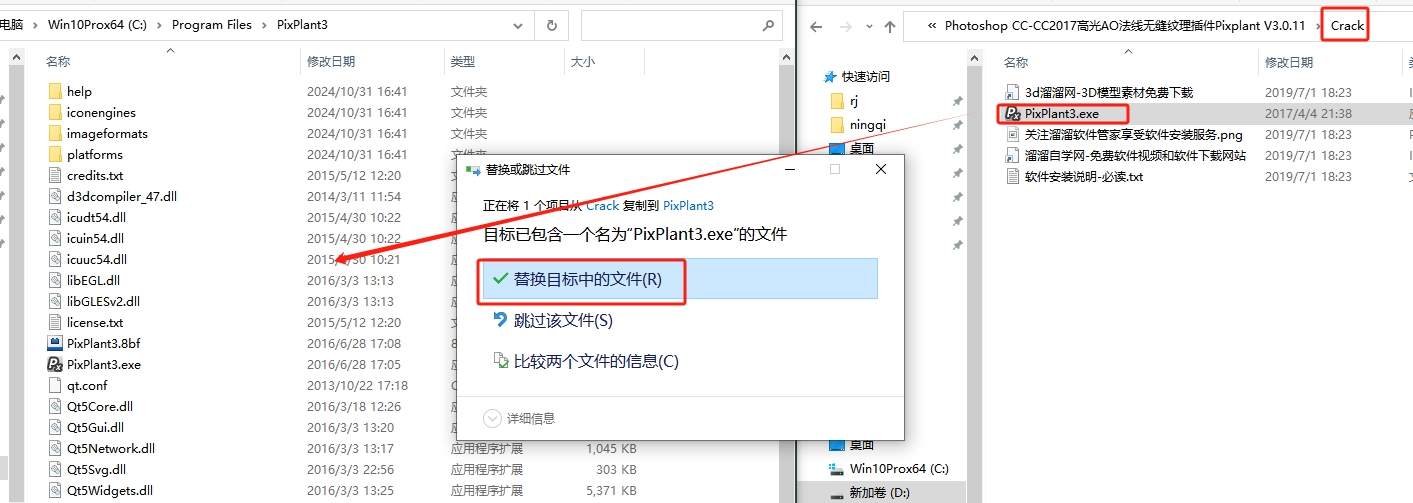The width and height of the screenshot is (1413, 503).
Task: Sort left window by 名称 column
Action: click(x=58, y=61)
